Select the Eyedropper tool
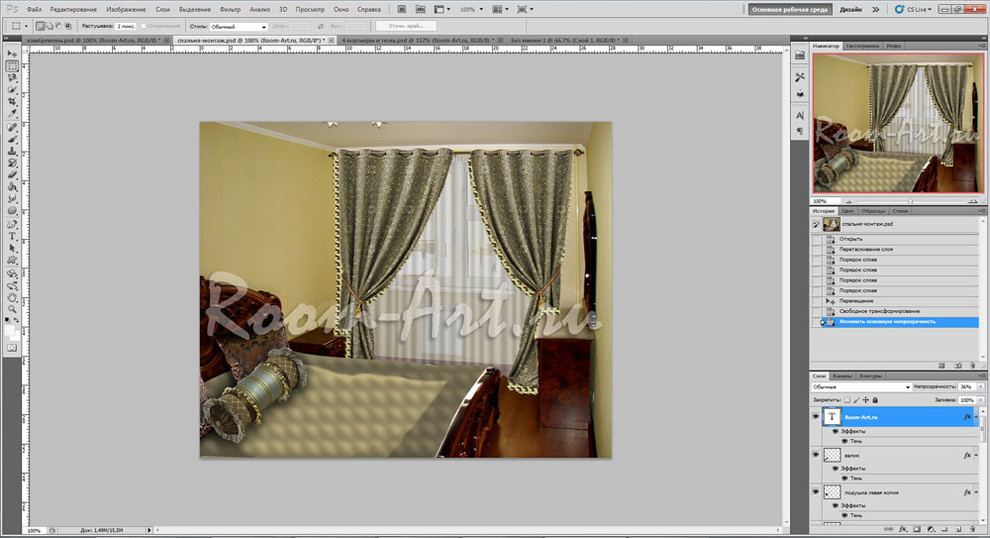Viewport: 990px width, 538px height. (12, 114)
